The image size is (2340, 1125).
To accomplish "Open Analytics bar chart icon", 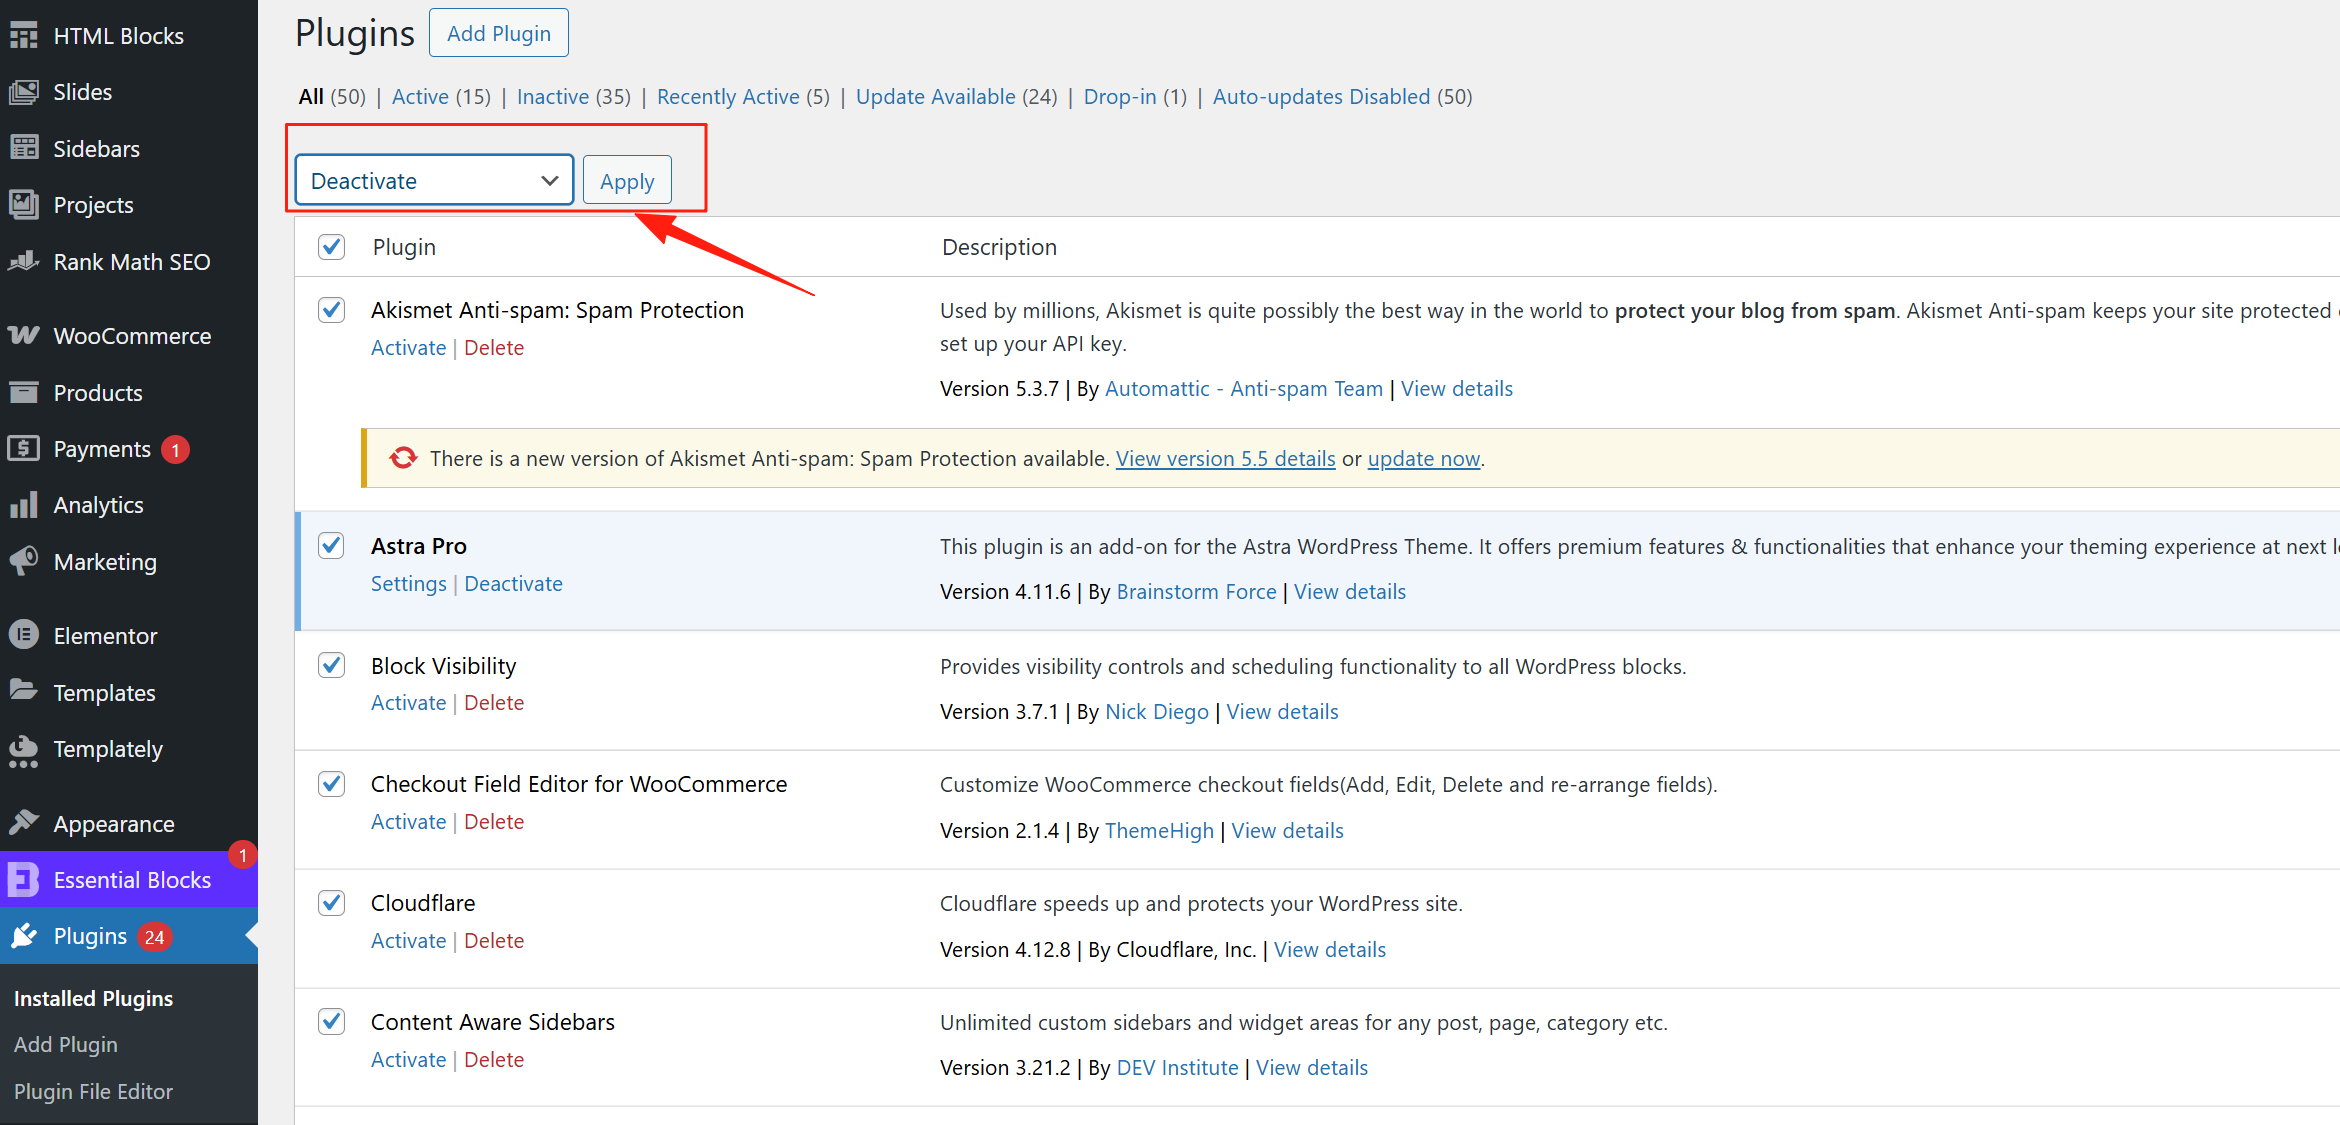I will pyautogui.click(x=23, y=505).
